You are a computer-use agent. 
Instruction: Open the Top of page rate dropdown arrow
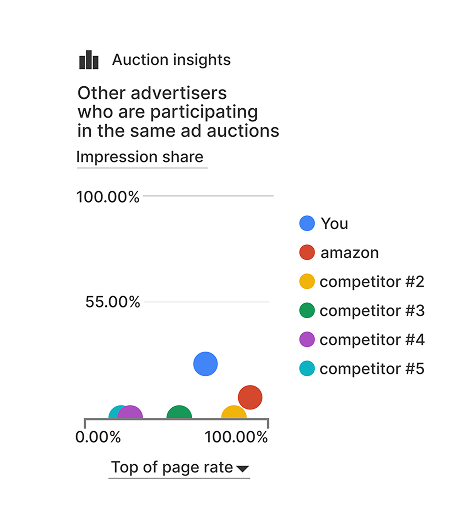point(242,468)
